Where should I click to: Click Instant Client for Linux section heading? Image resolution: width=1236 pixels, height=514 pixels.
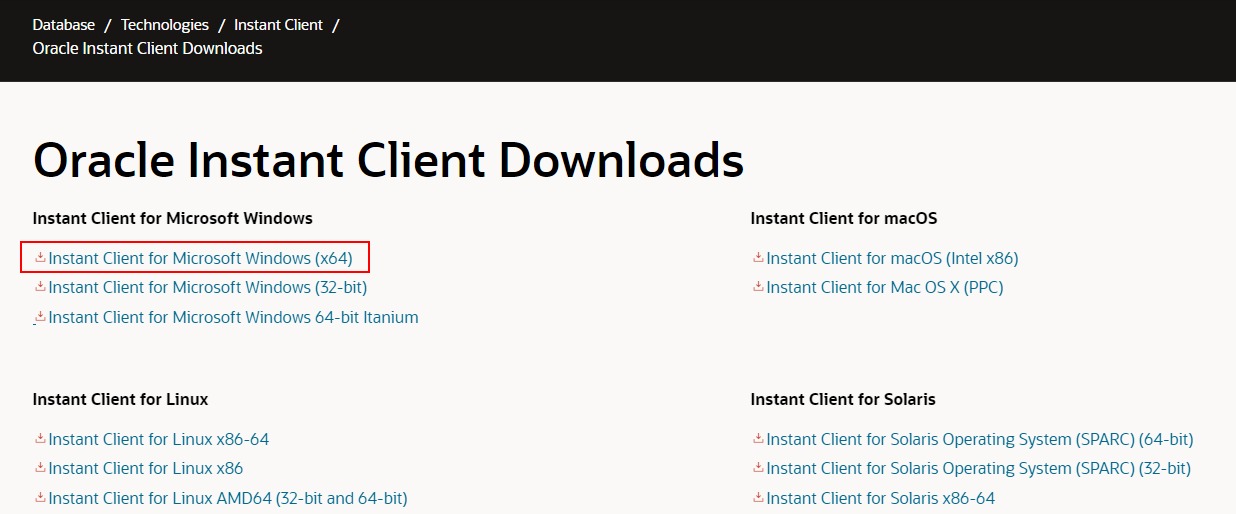tap(121, 399)
